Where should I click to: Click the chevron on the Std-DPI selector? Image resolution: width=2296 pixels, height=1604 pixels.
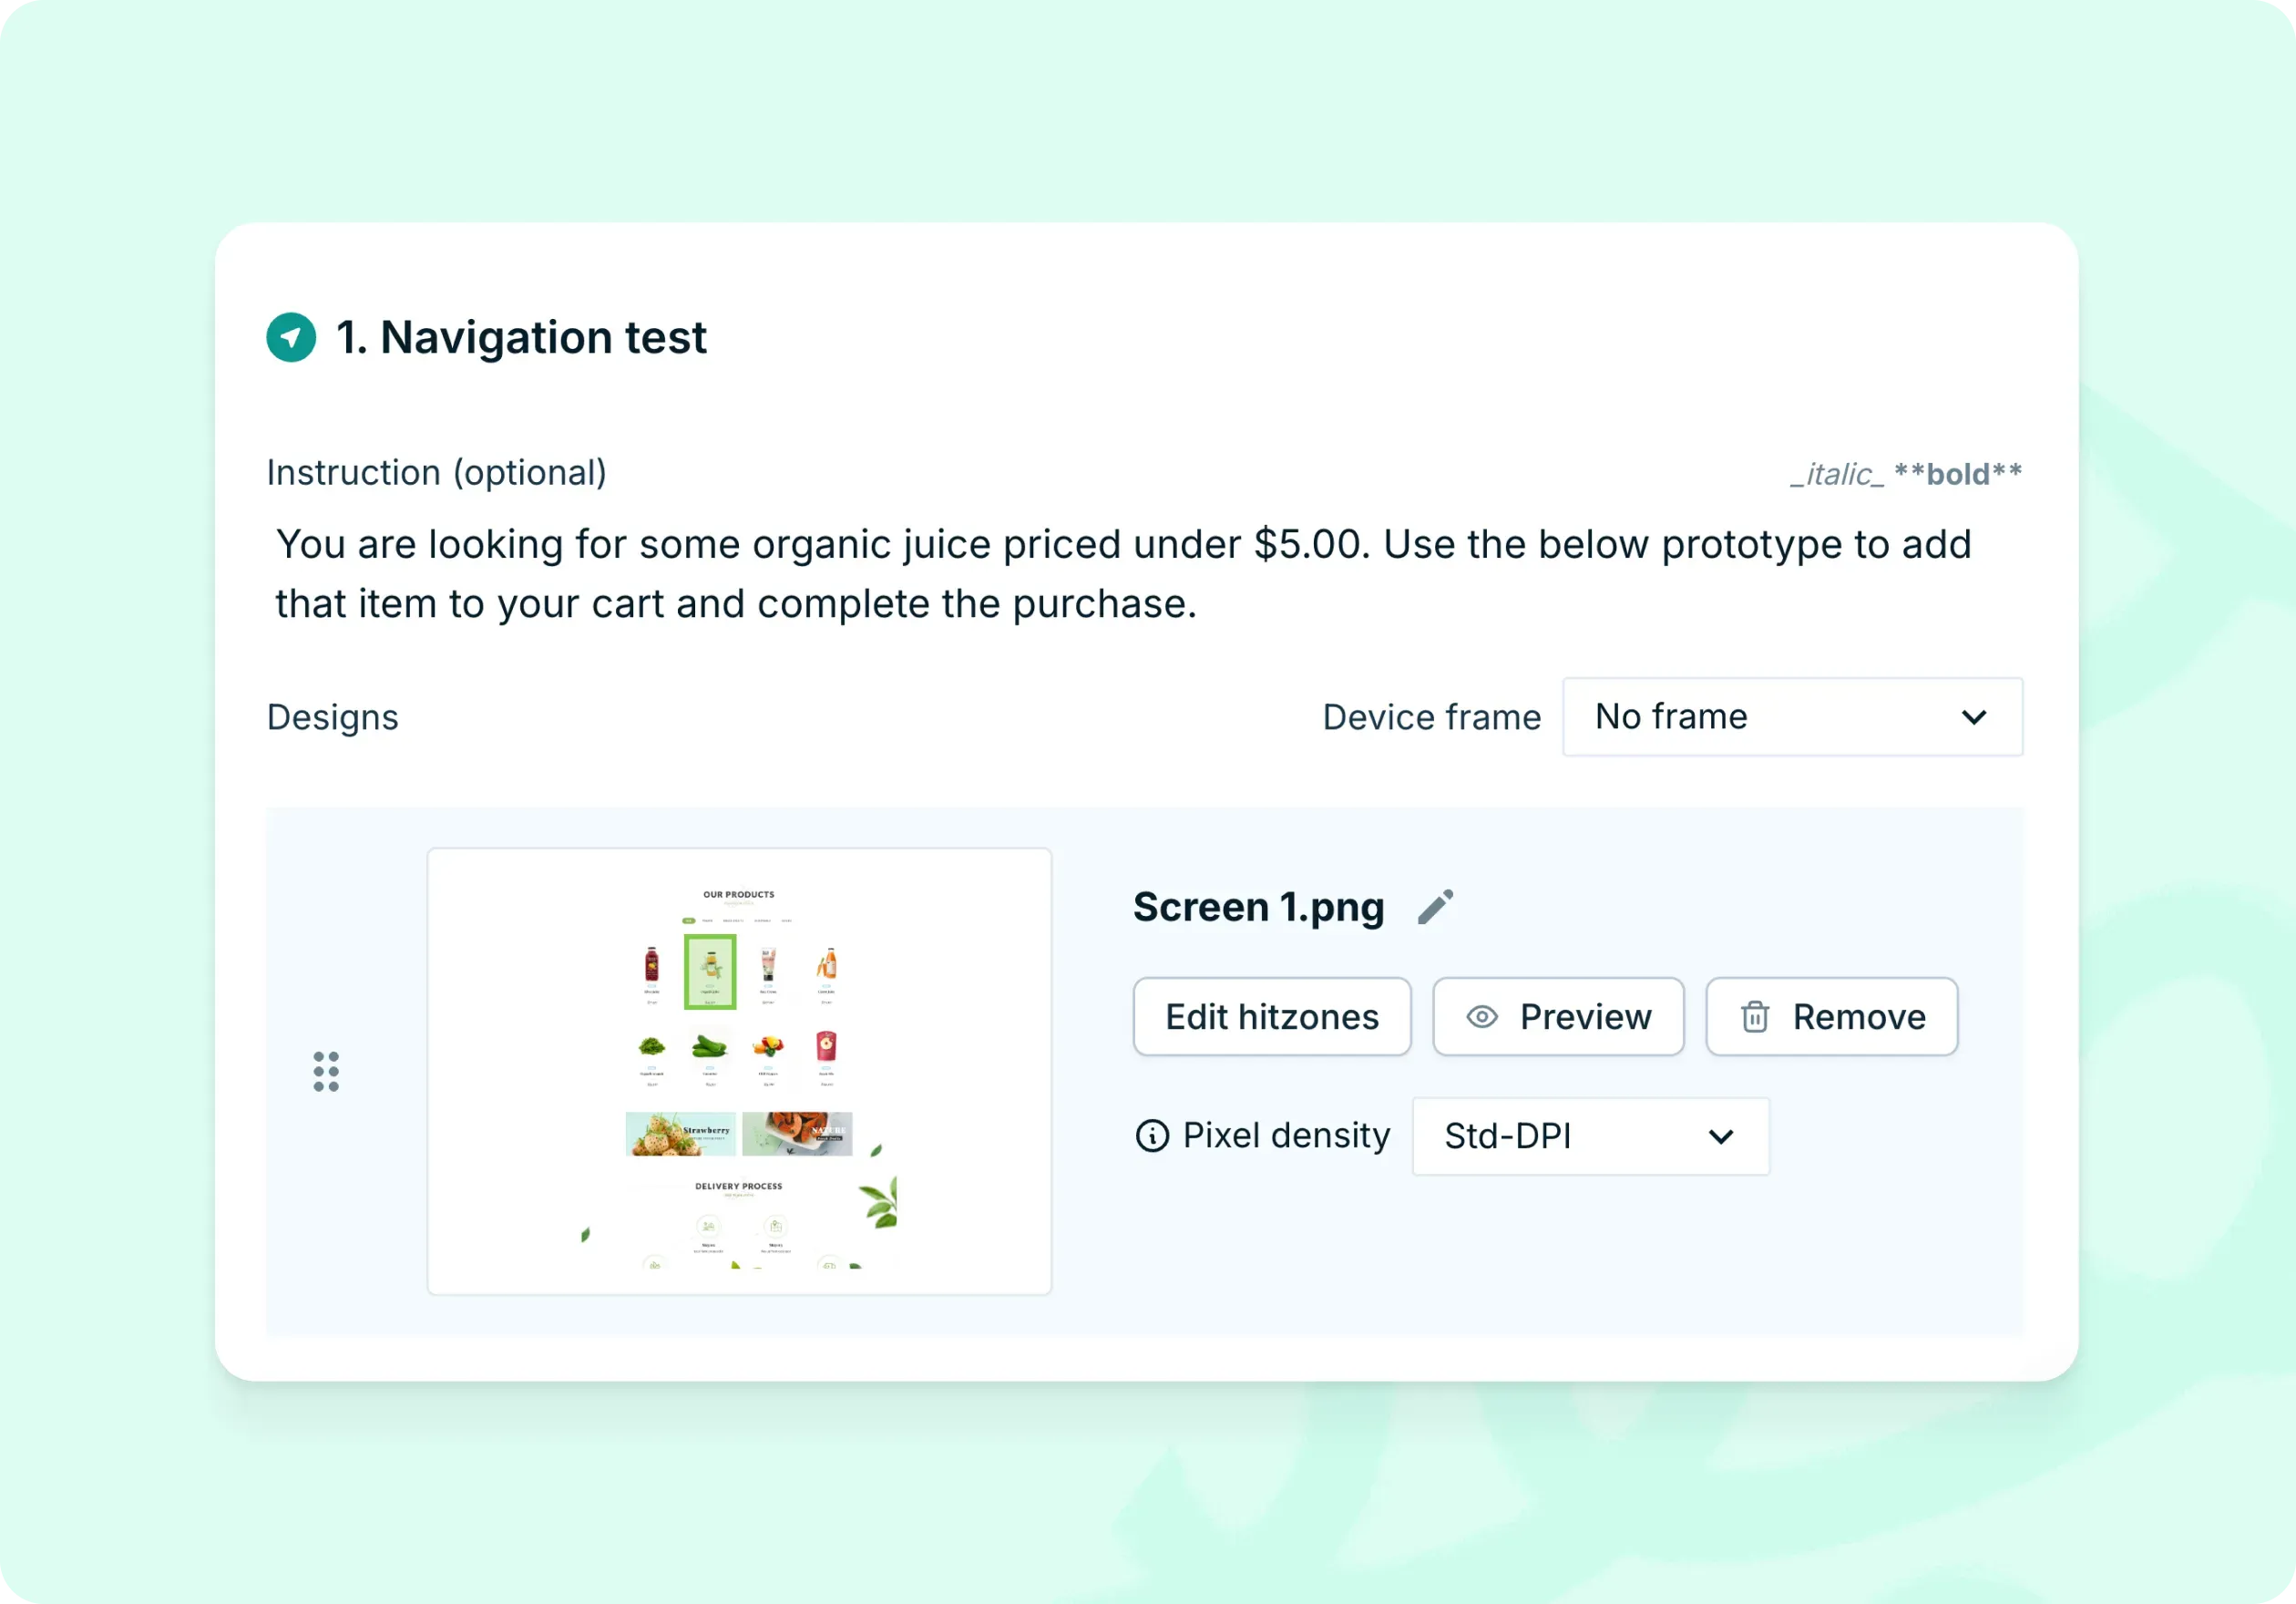tap(1722, 1137)
